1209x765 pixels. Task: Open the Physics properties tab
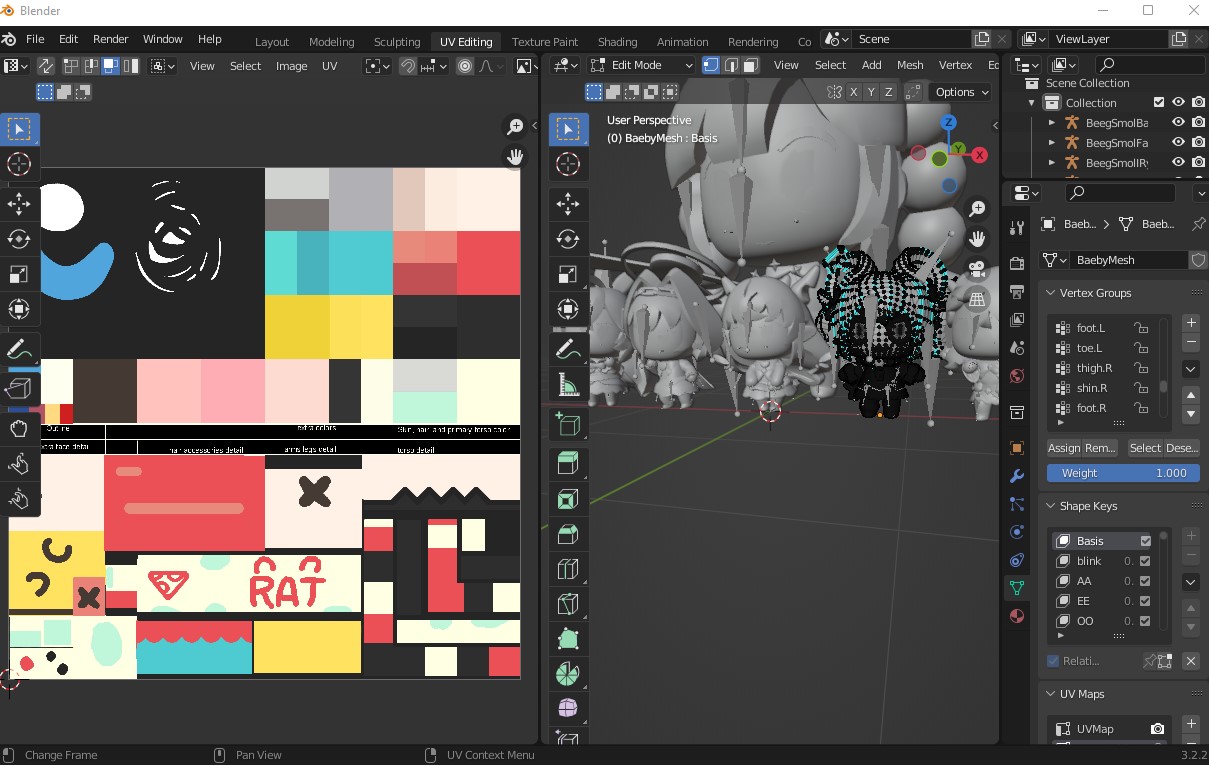pos(1017,532)
